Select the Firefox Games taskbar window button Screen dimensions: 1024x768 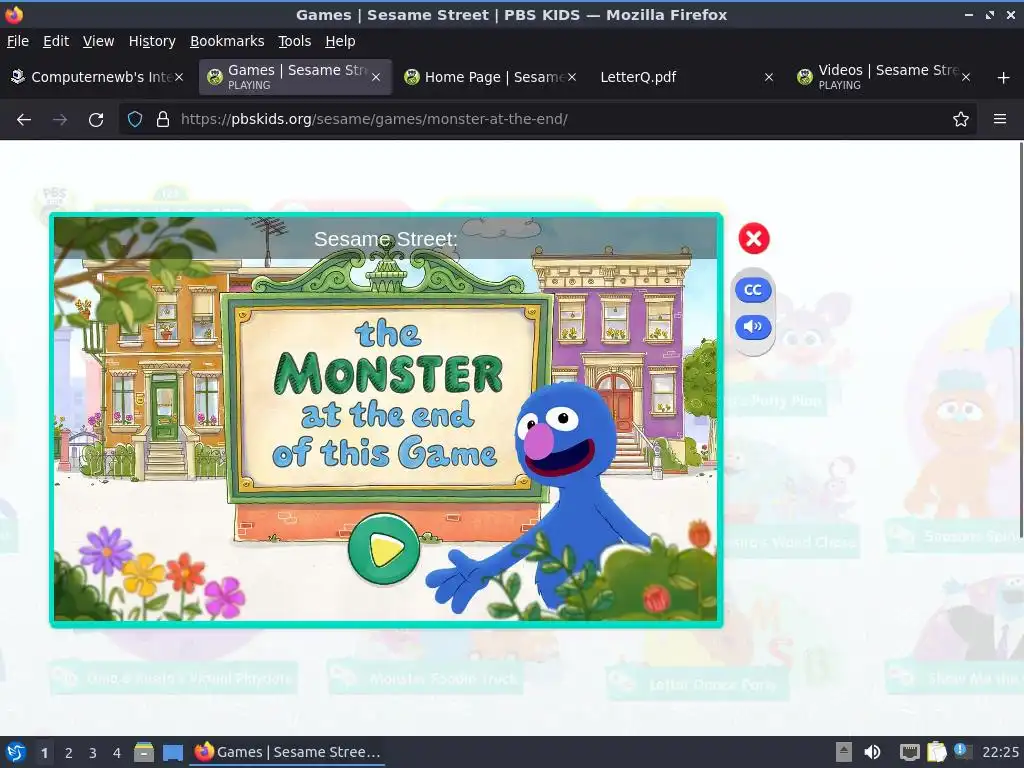(x=287, y=752)
